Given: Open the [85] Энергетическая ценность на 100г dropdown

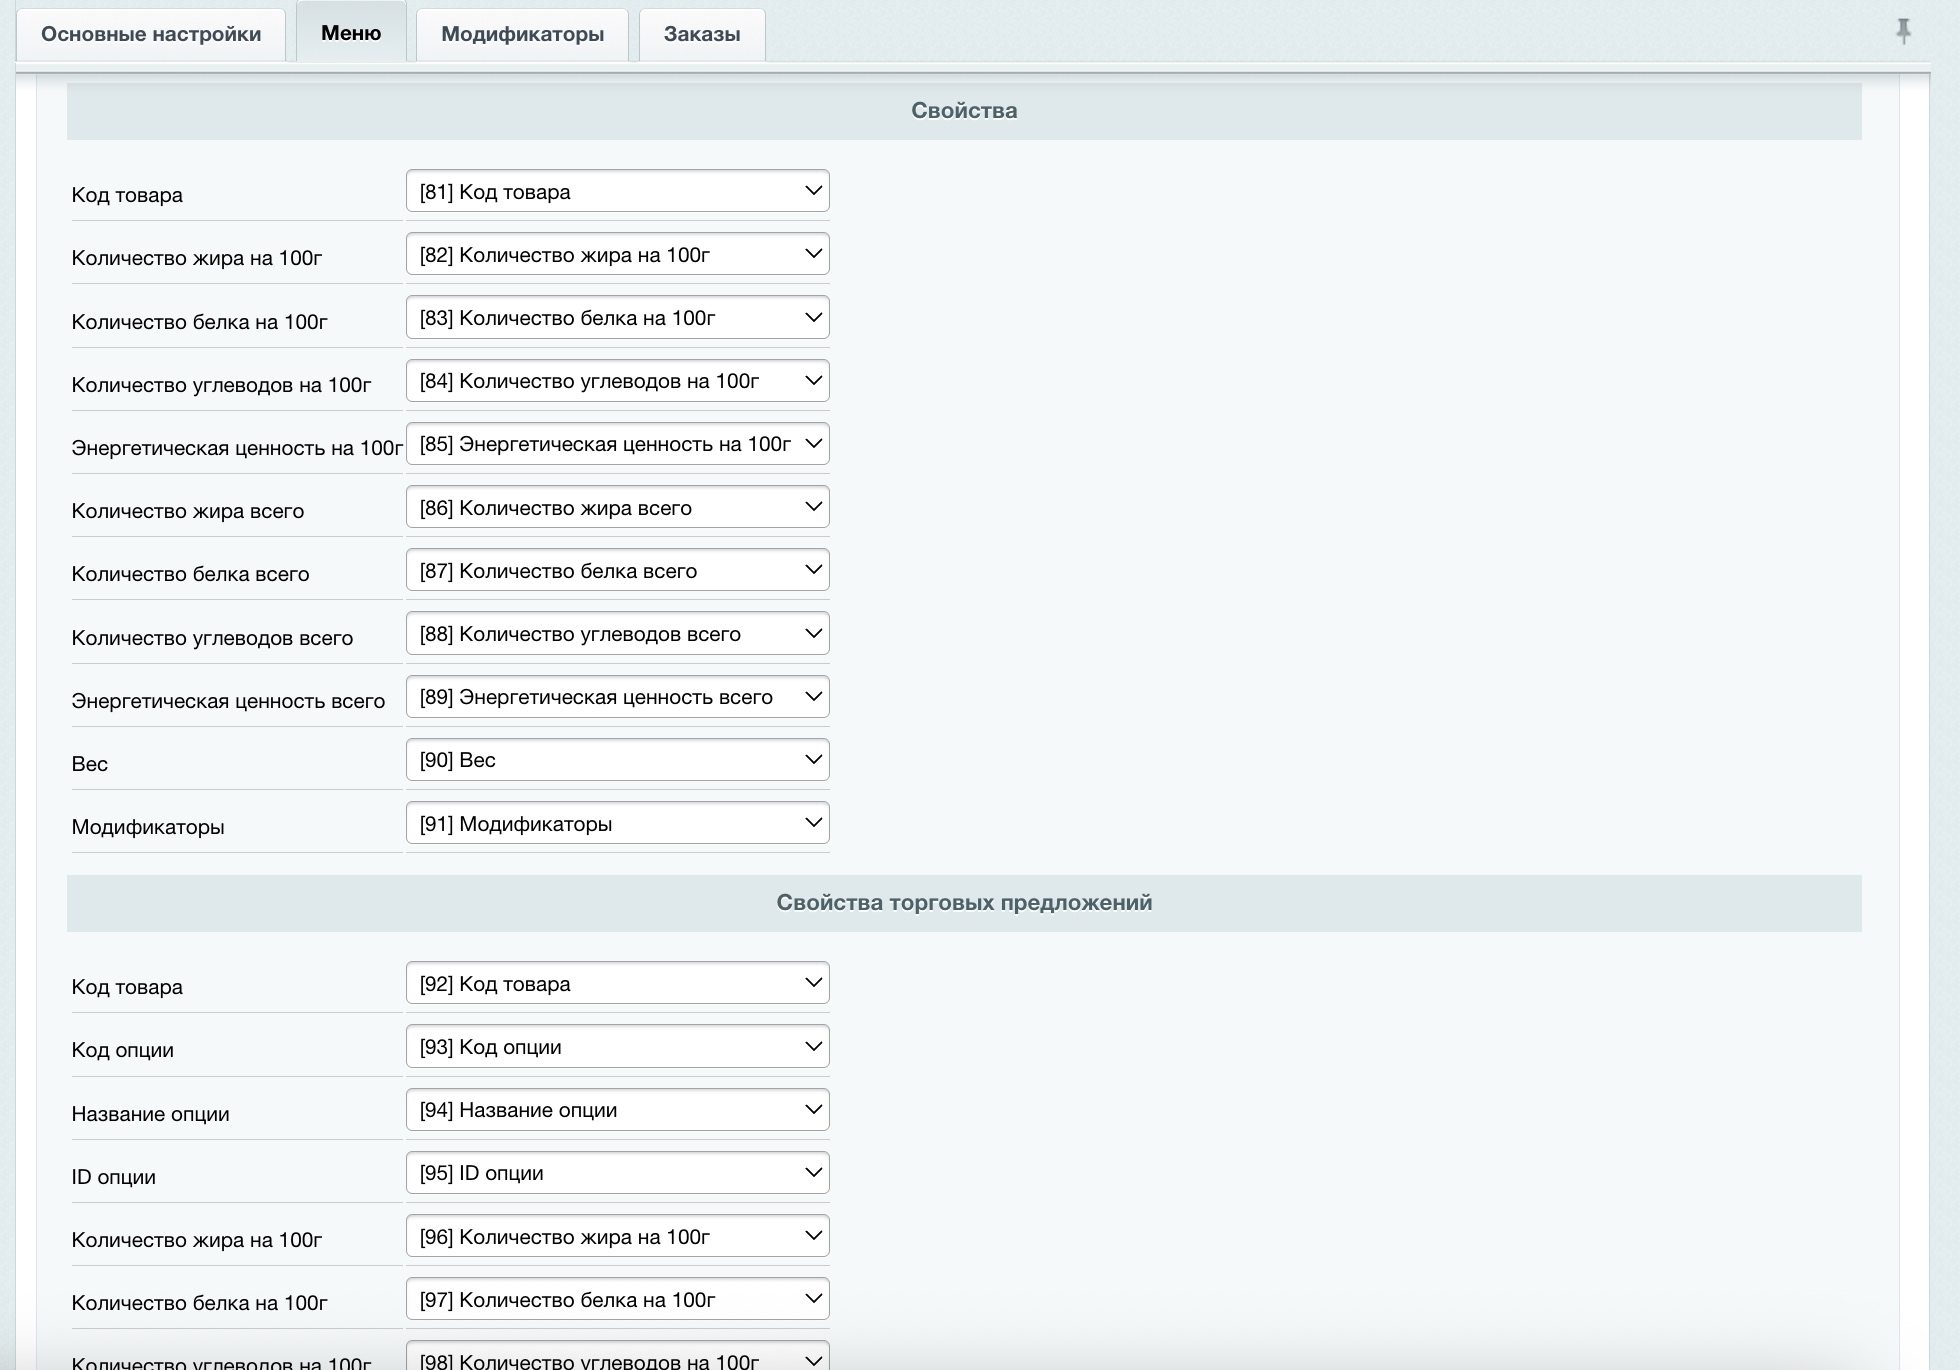Looking at the screenshot, I should click(617, 444).
